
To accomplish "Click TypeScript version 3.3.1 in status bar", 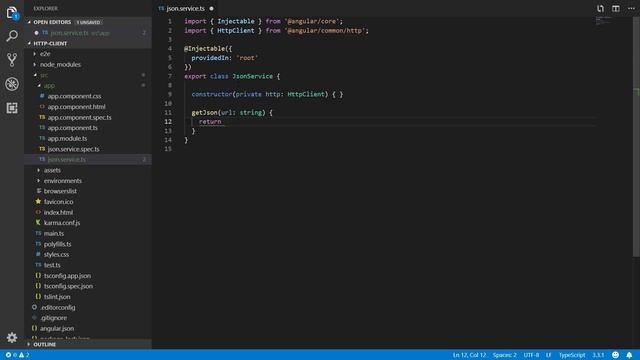I will tap(598, 355).
